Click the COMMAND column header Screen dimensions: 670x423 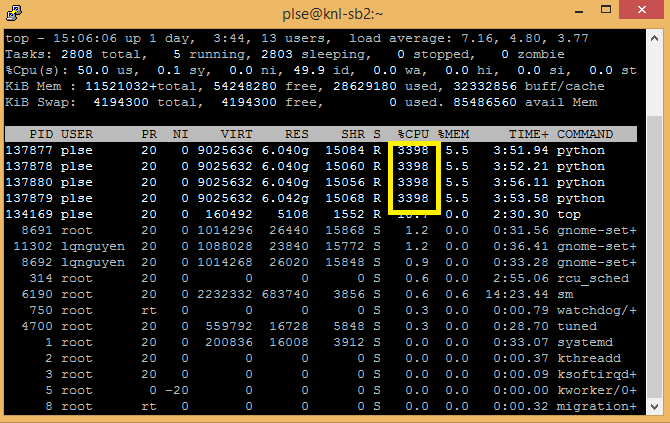click(x=585, y=134)
